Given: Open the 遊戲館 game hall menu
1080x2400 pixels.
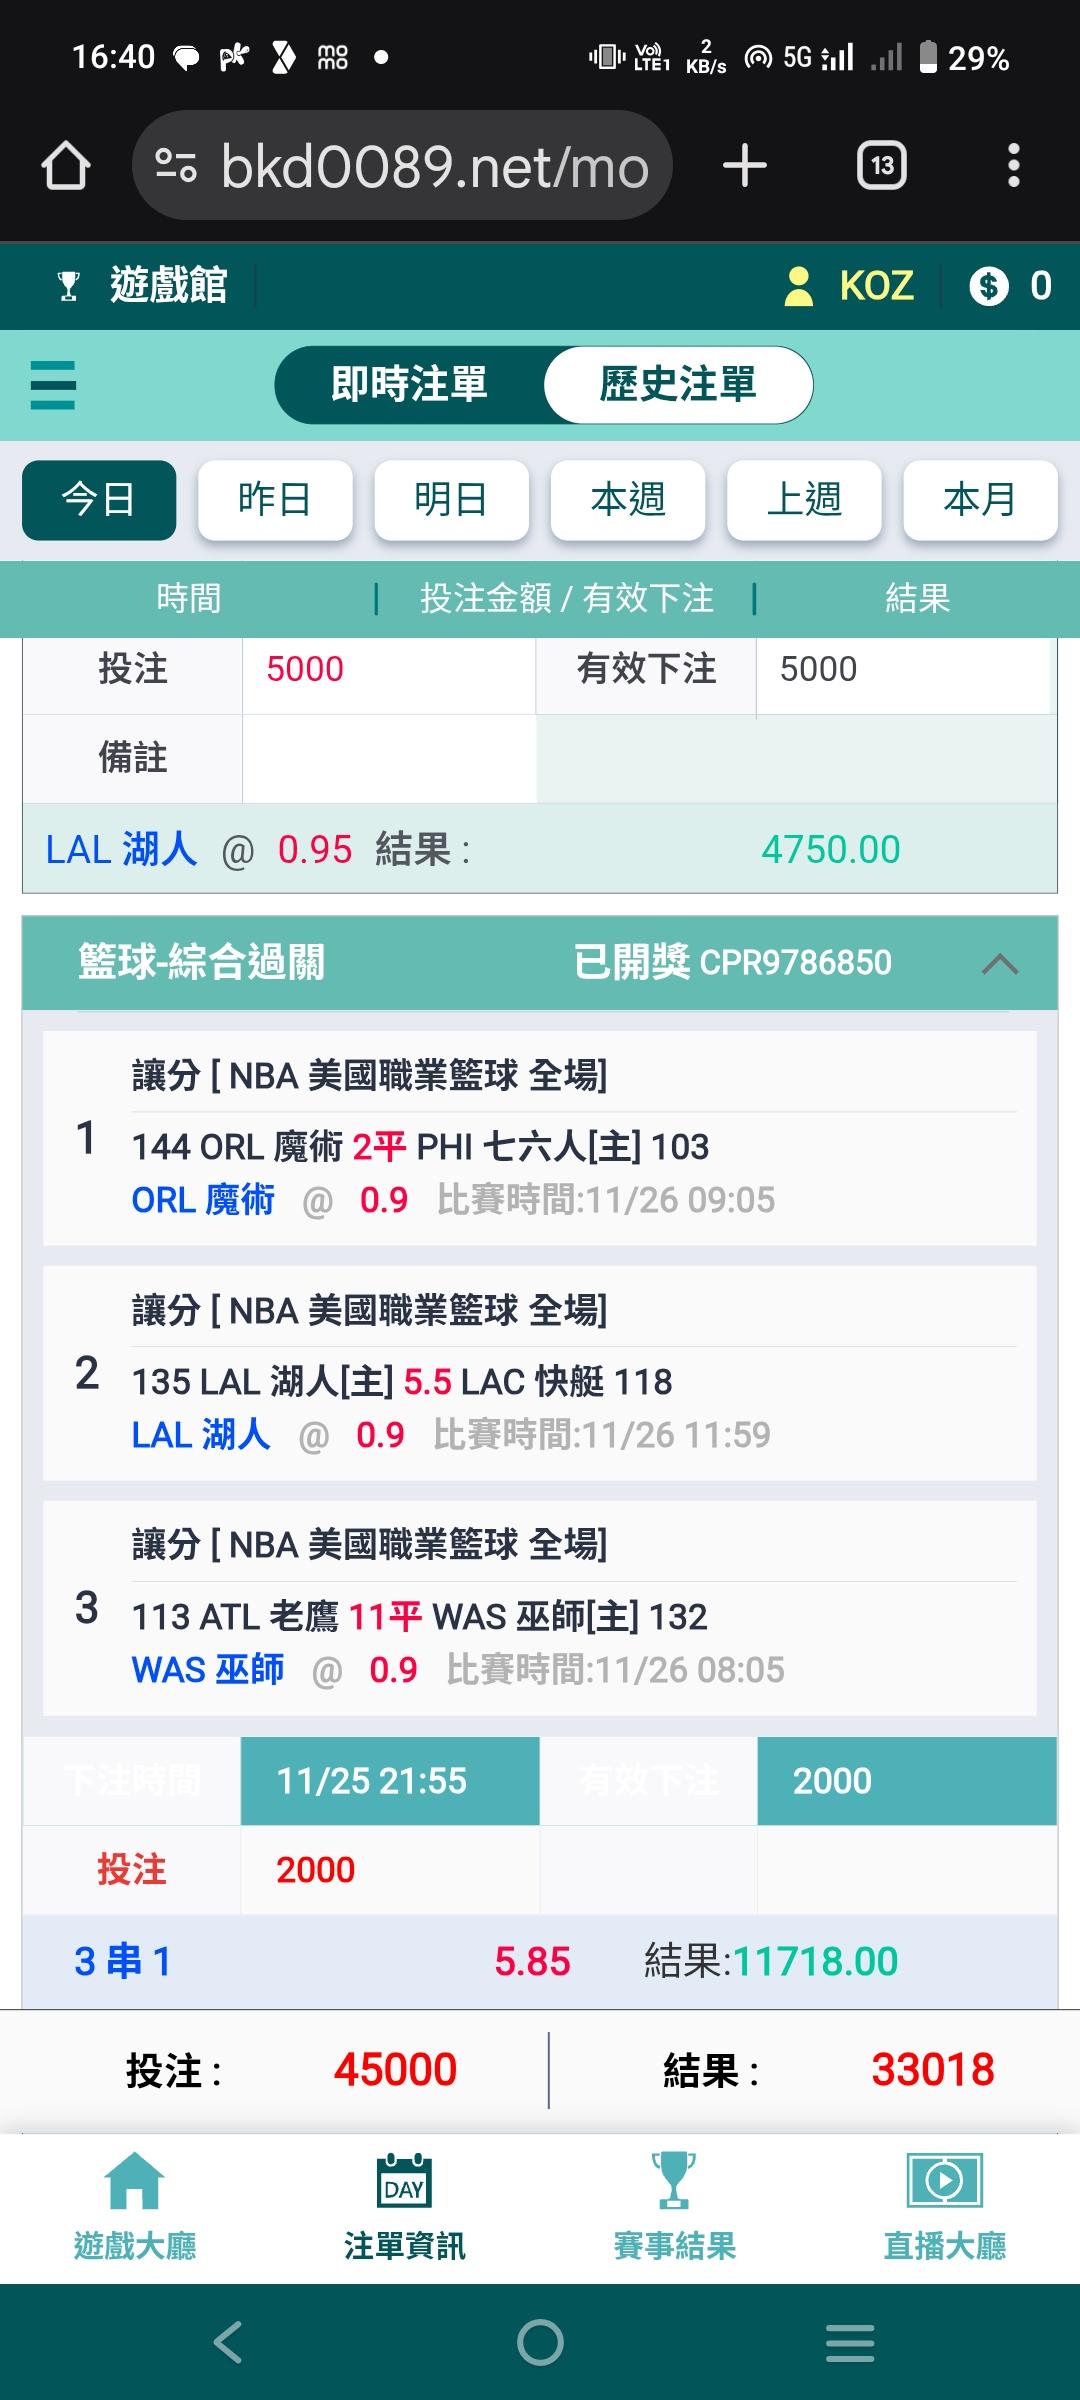Looking at the screenshot, I should [x=145, y=287].
